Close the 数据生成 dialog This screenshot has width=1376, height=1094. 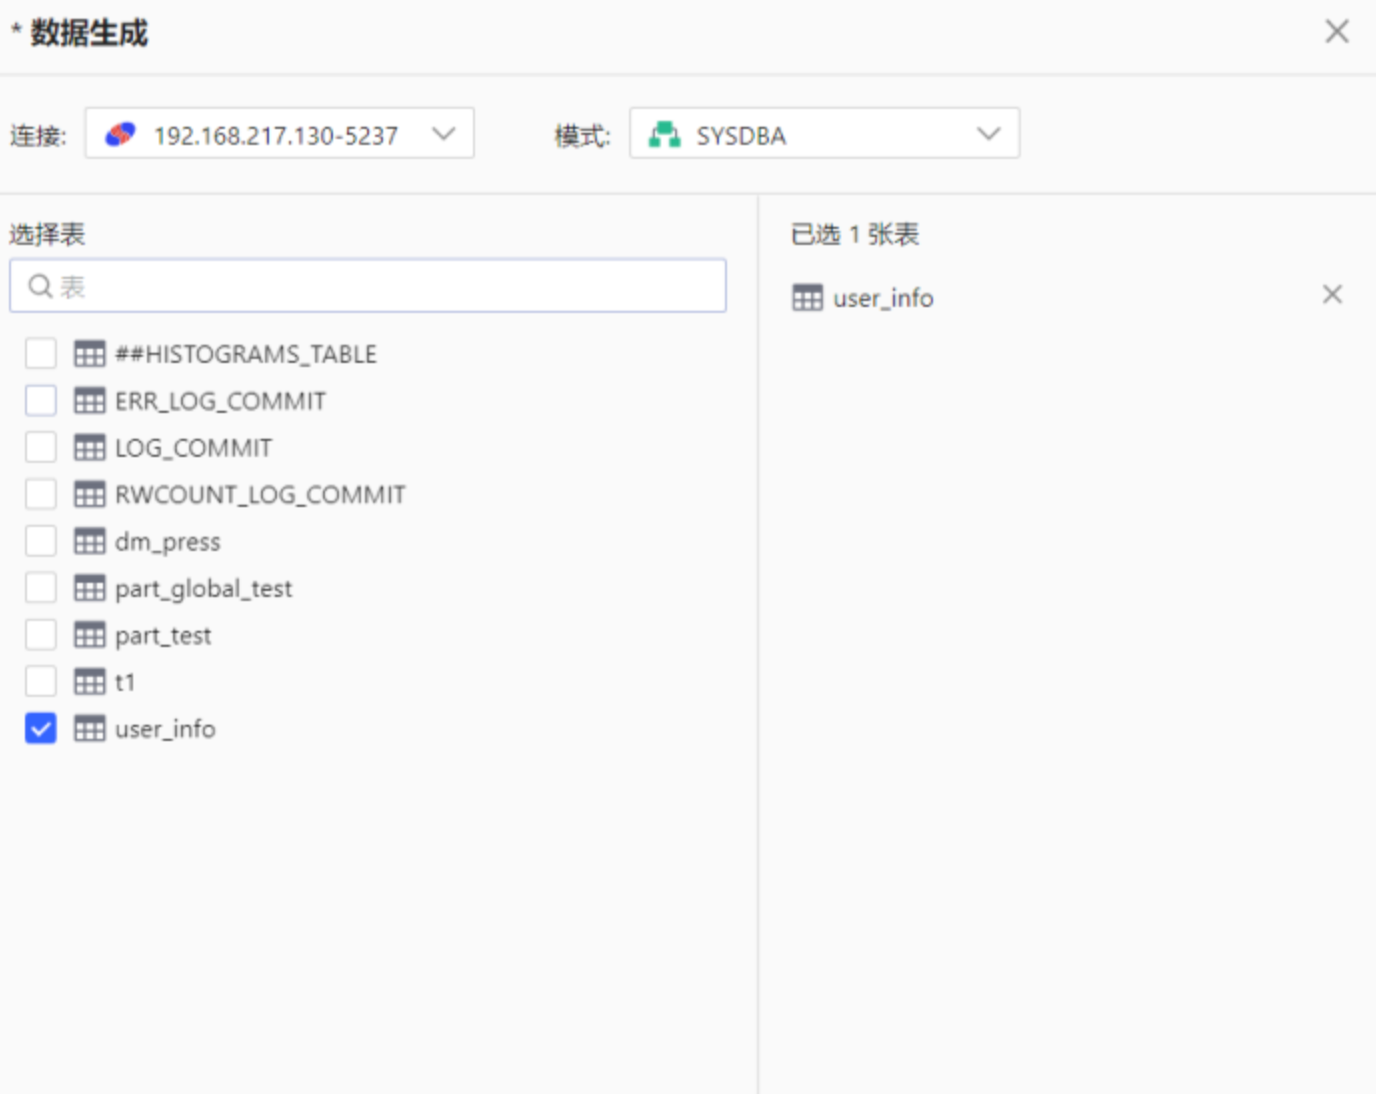pyautogui.click(x=1337, y=31)
